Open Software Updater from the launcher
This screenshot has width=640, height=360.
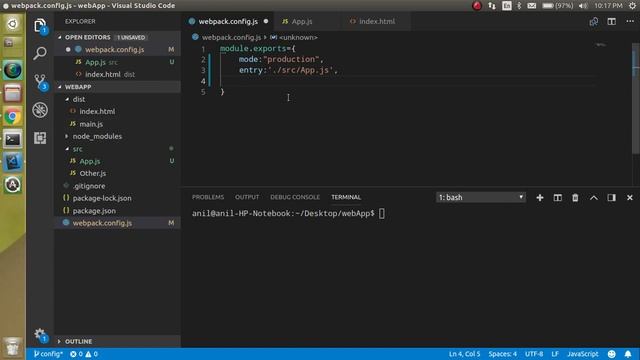coord(13,185)
